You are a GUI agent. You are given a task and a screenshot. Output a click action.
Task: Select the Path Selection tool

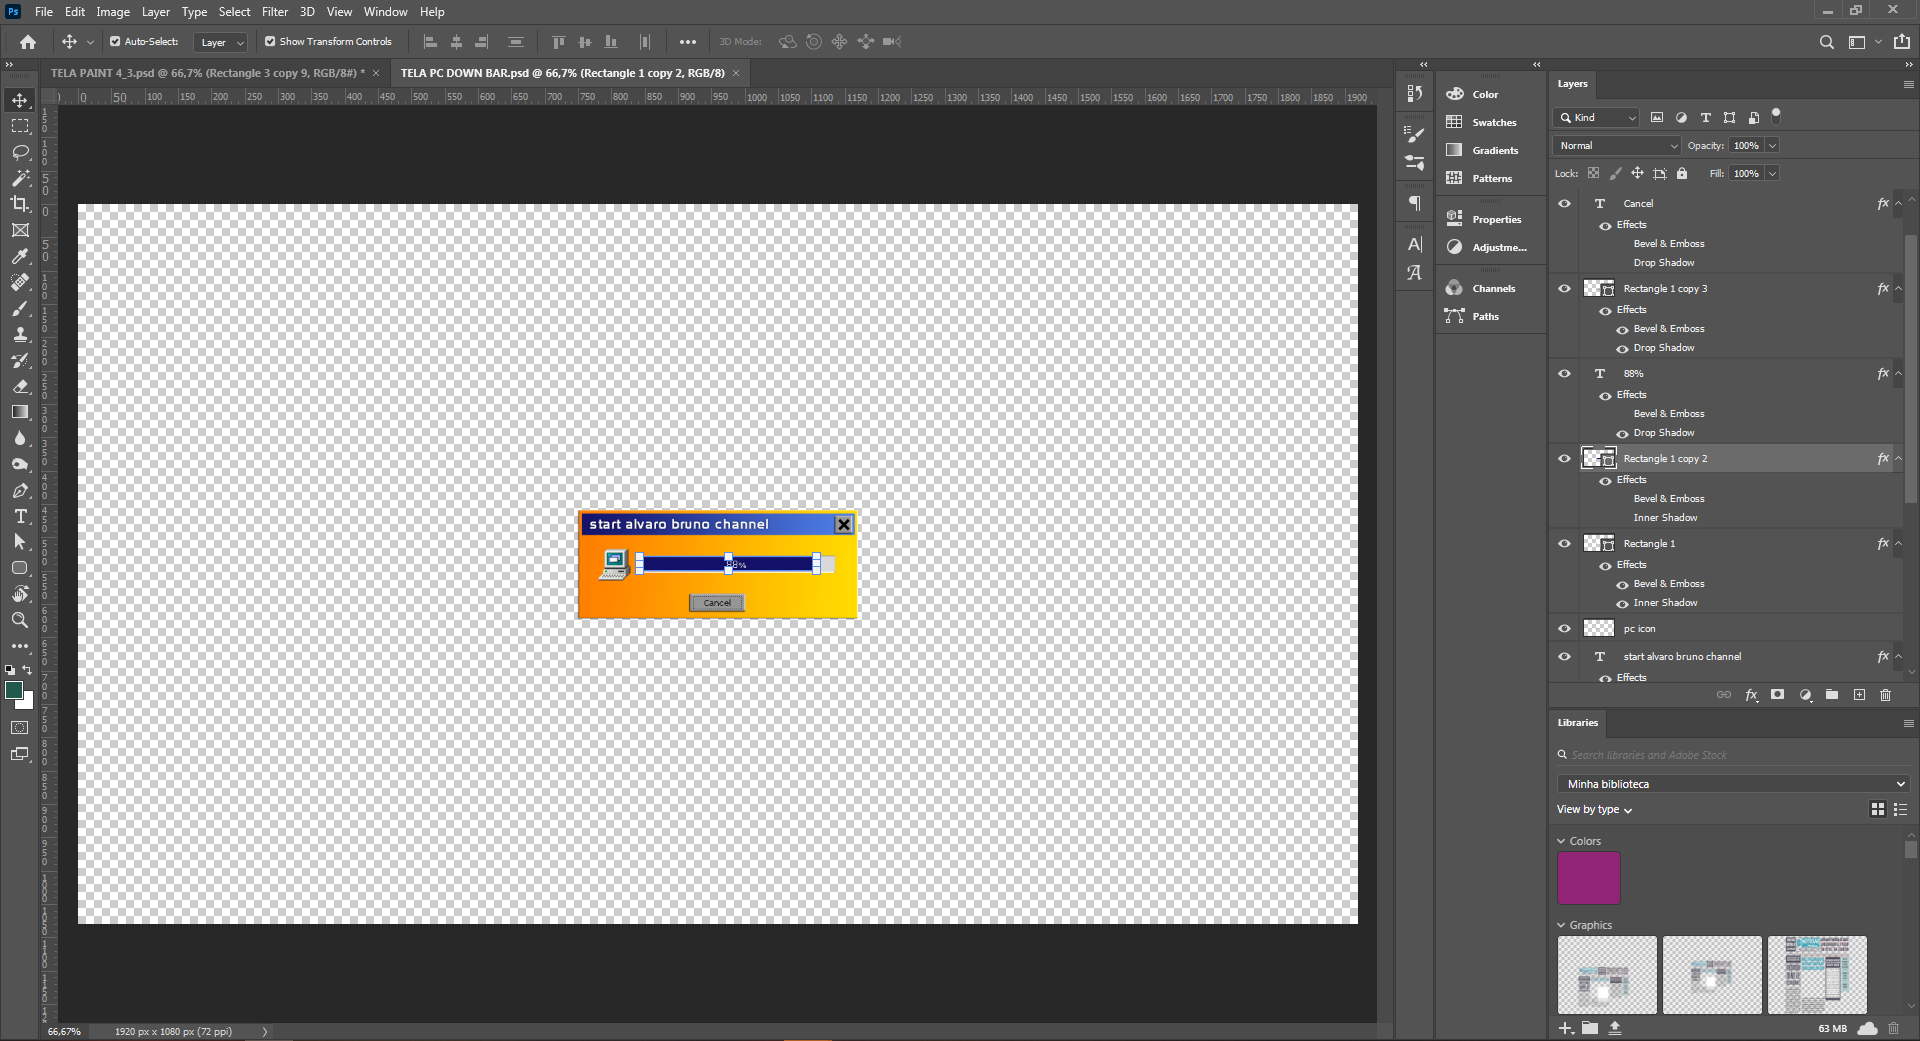click(20, 542)
